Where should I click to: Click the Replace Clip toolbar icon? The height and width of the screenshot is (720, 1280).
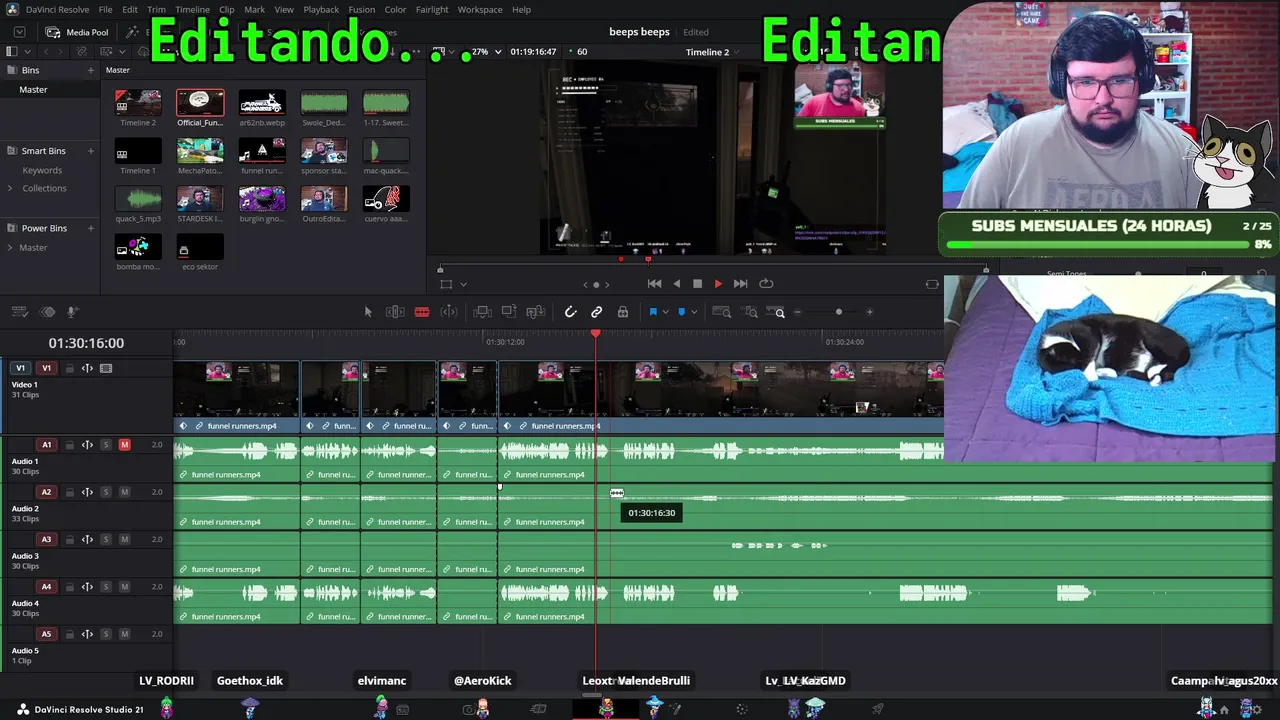[x=535, y=312]
